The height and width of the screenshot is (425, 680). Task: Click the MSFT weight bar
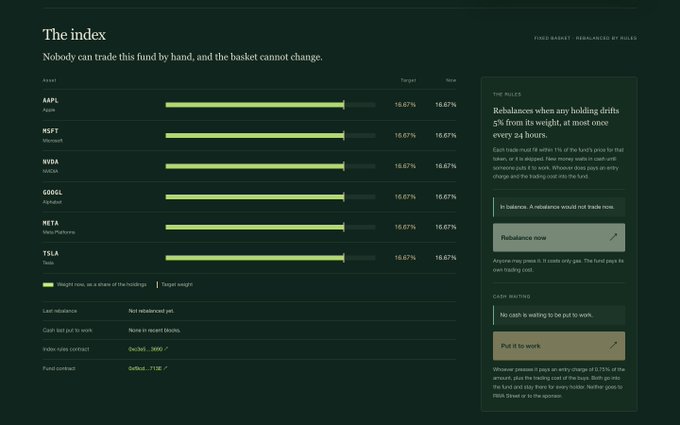270,136
